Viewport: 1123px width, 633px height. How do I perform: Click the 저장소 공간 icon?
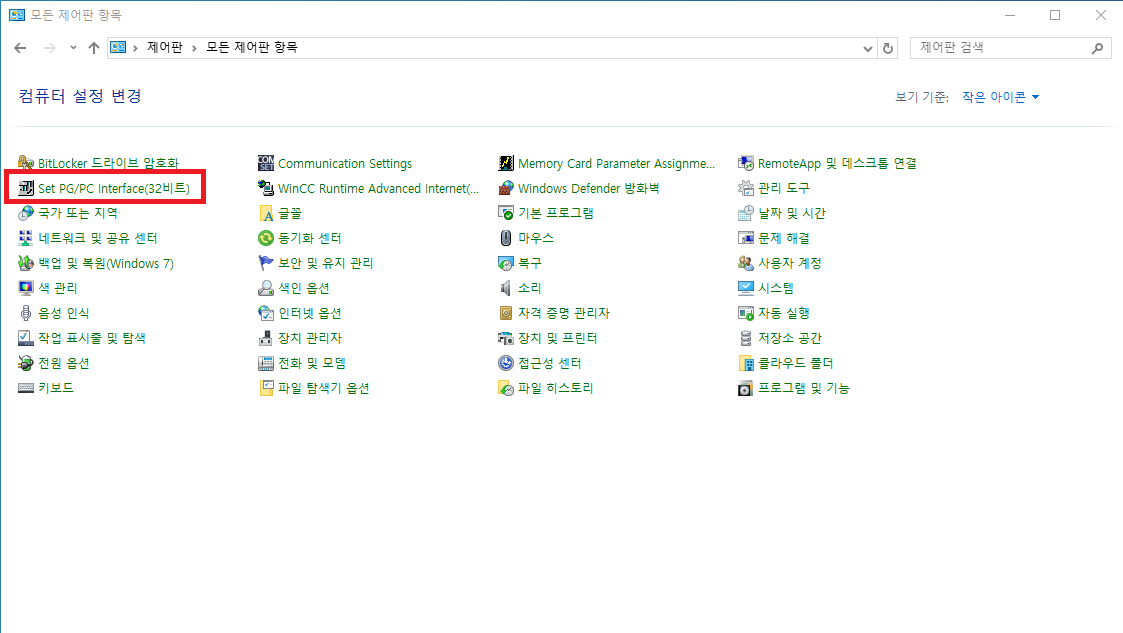tap(746, 338)
